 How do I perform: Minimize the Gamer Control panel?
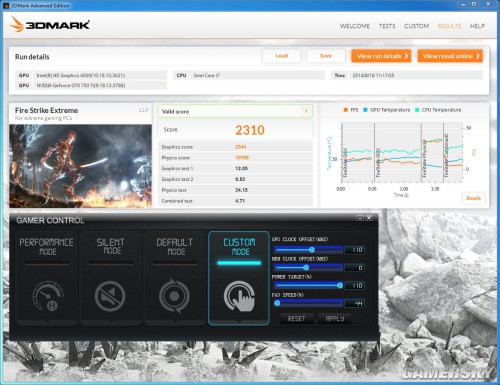click(360, 218)
